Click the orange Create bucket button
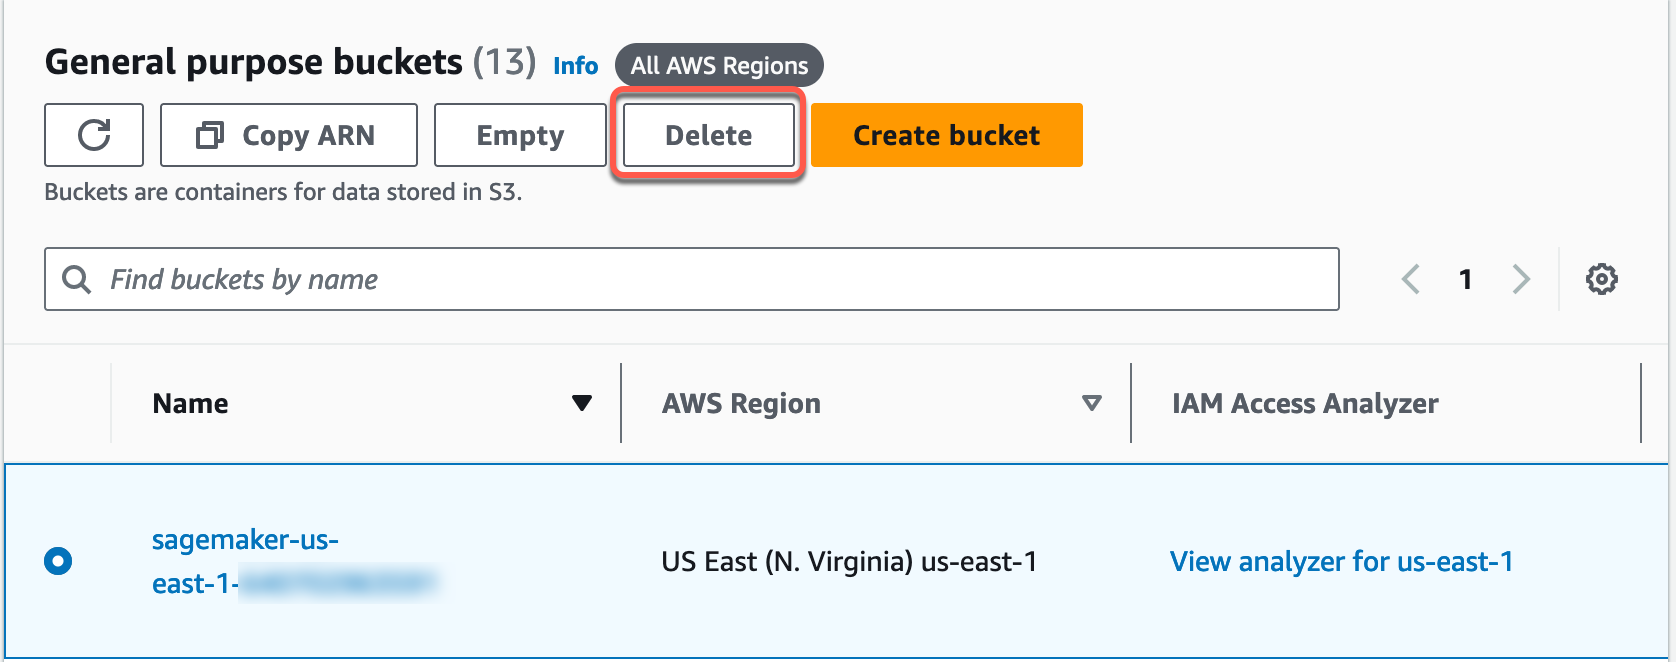The image size is (1676, 662). (946, 135)
